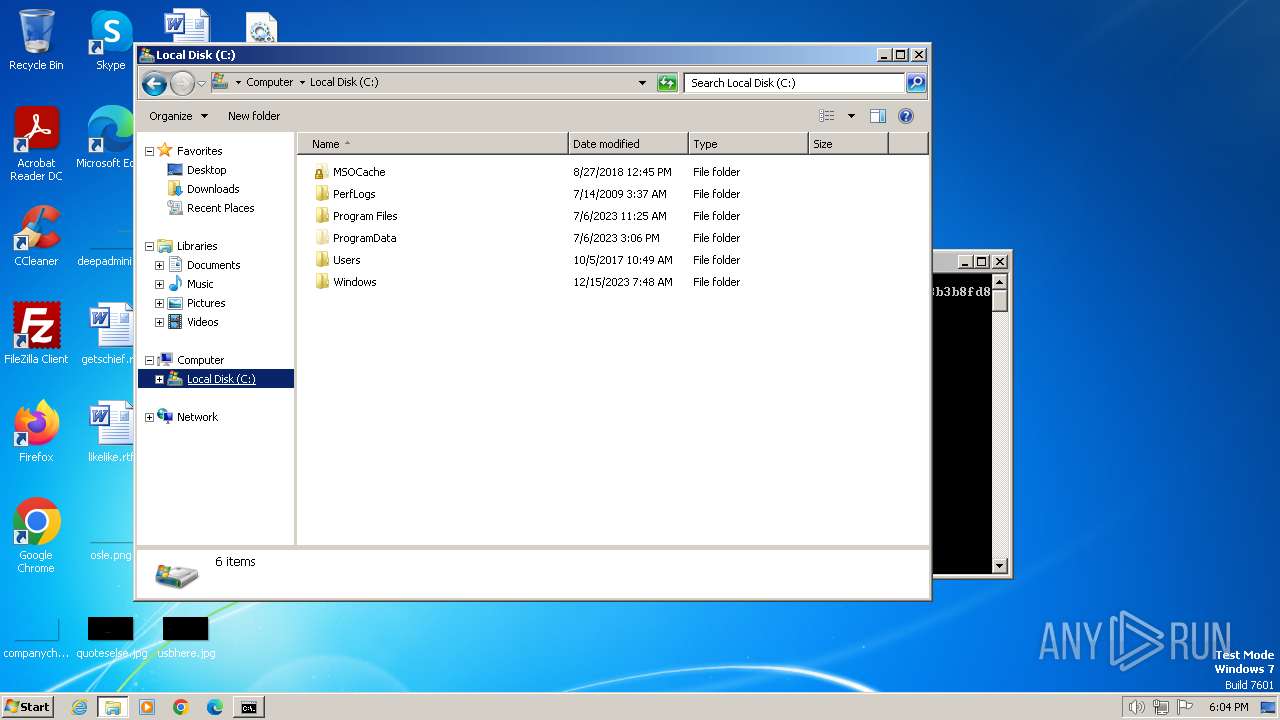The height and width of the screenshot is (720, 1280).
Task: Expand the Music library
Action: click(x=159, y=285)
